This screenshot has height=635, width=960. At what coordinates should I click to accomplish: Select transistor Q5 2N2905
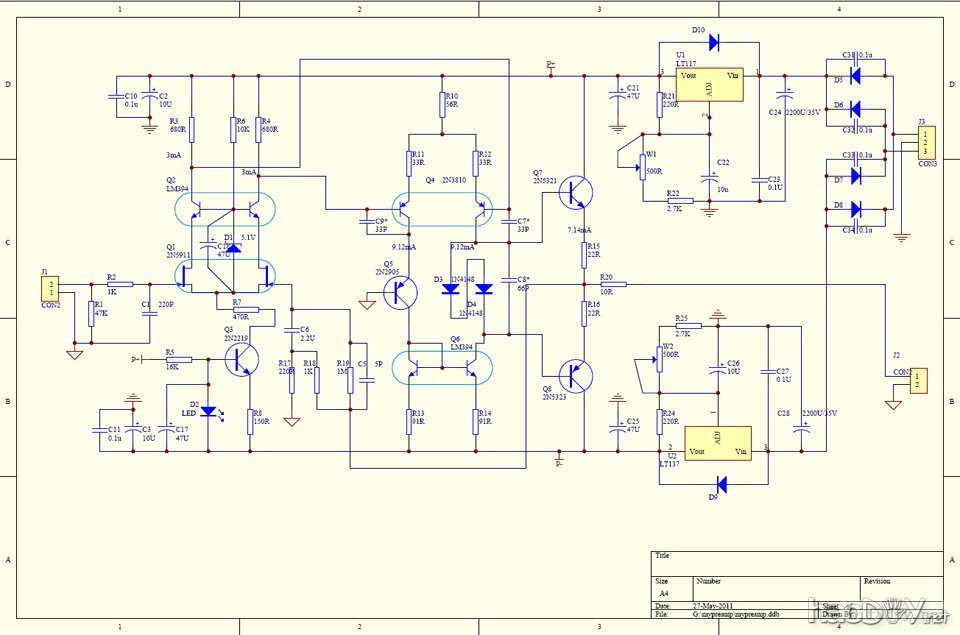[x=402, y=292]
